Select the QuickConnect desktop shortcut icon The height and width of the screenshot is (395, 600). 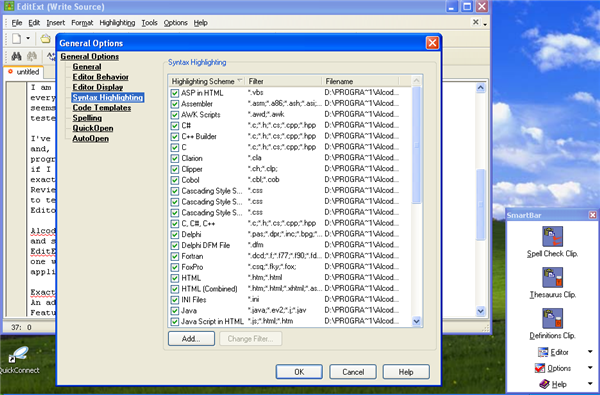pos(18,354)
